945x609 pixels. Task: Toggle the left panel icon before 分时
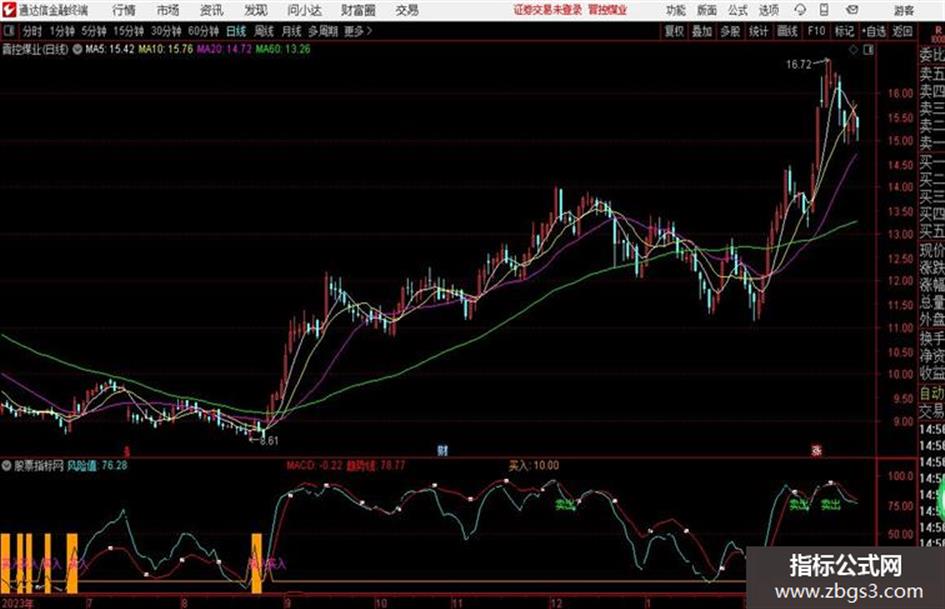pos(8,31)
